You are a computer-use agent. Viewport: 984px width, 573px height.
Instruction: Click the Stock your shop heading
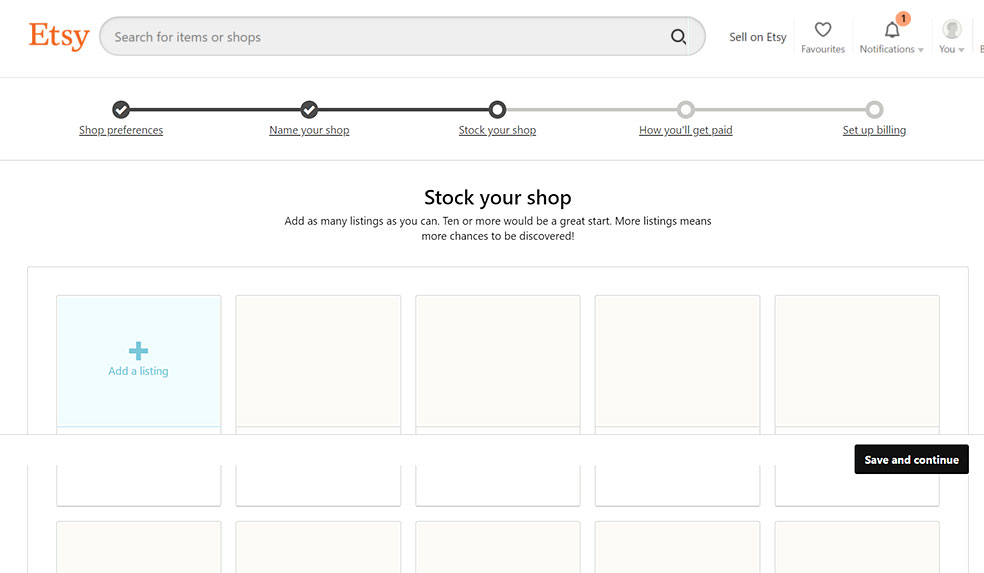click(498, 198)
